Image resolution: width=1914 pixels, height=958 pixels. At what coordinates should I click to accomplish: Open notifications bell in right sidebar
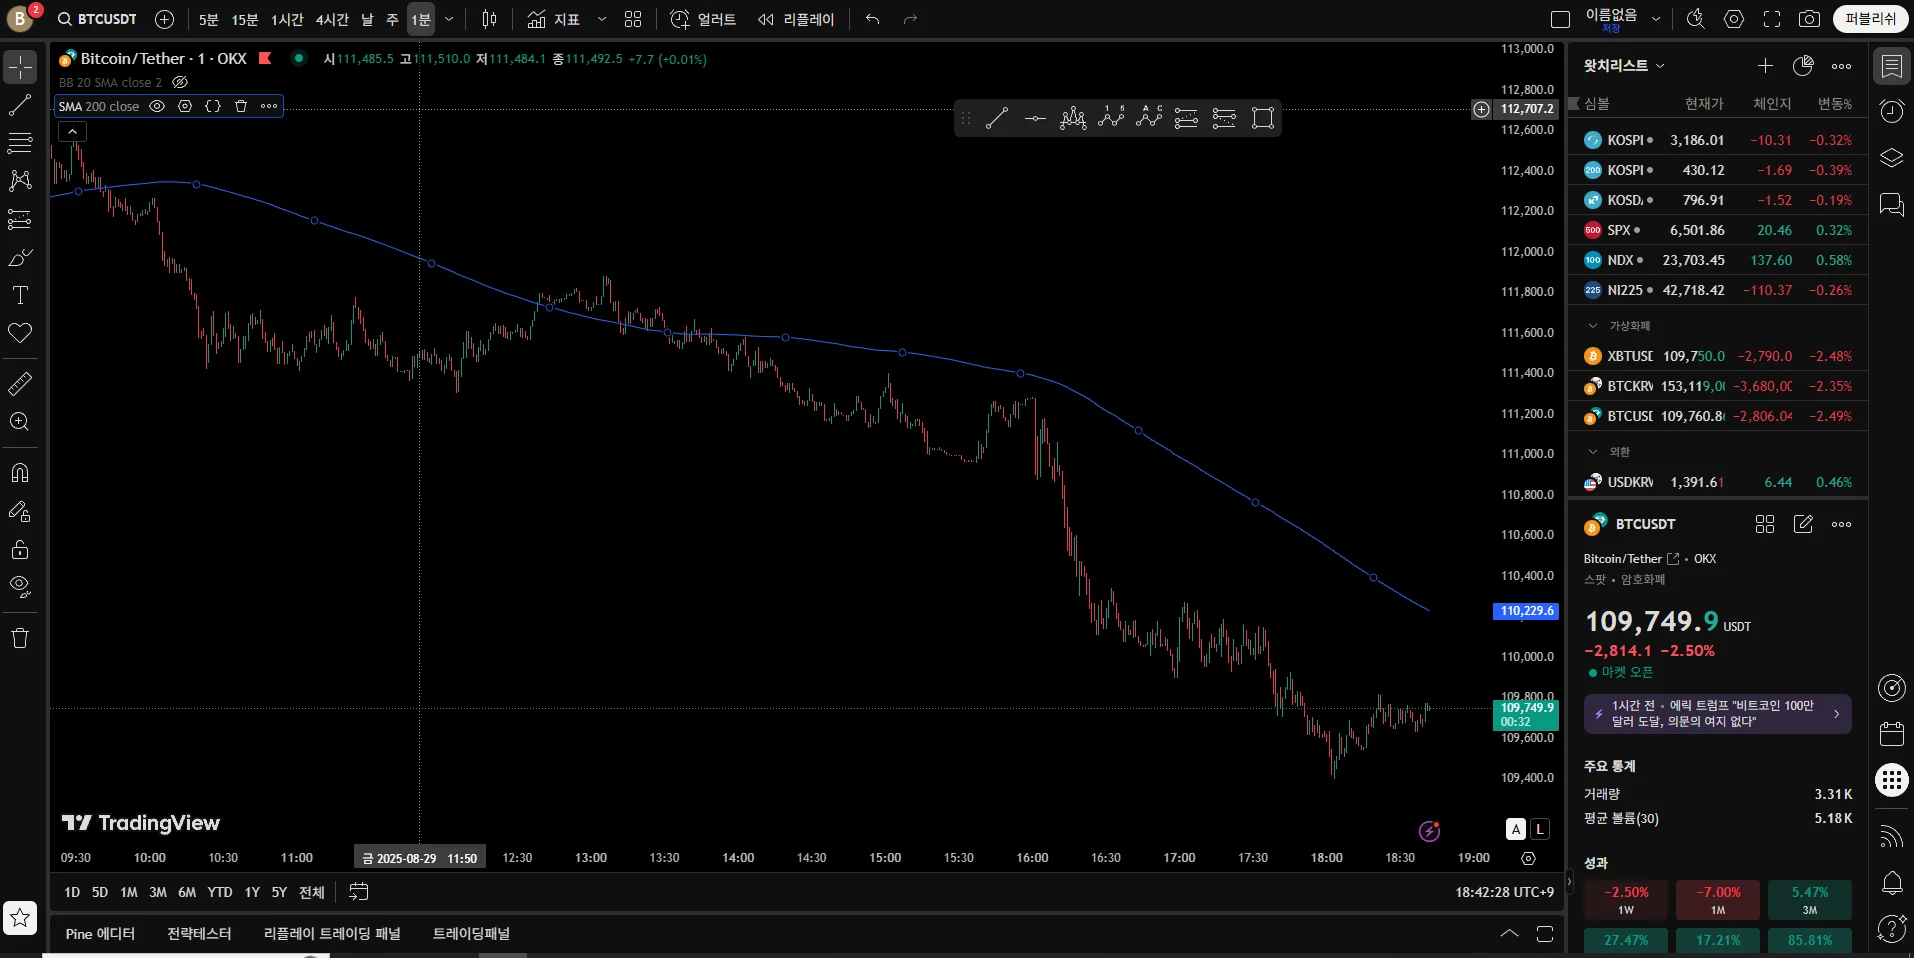pos(1892,883)
